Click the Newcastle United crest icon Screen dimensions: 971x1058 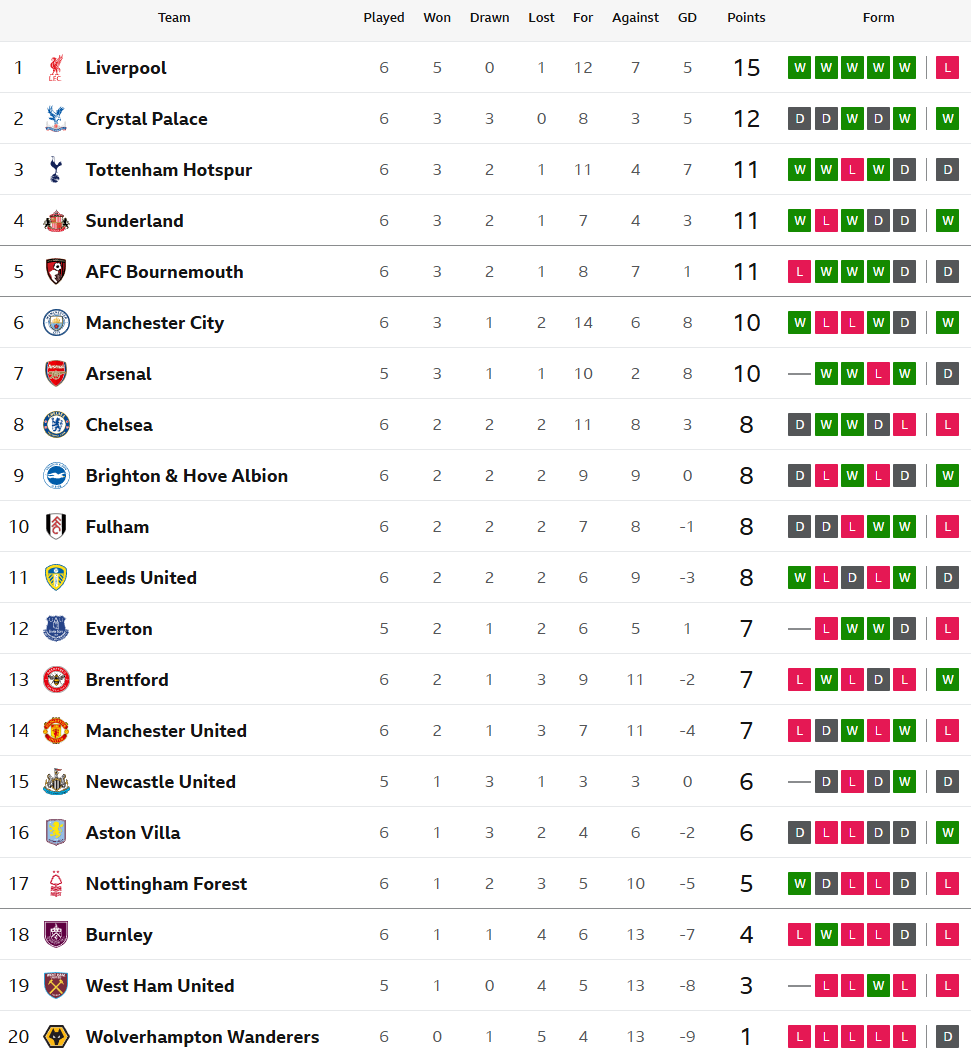pos(56,782)
